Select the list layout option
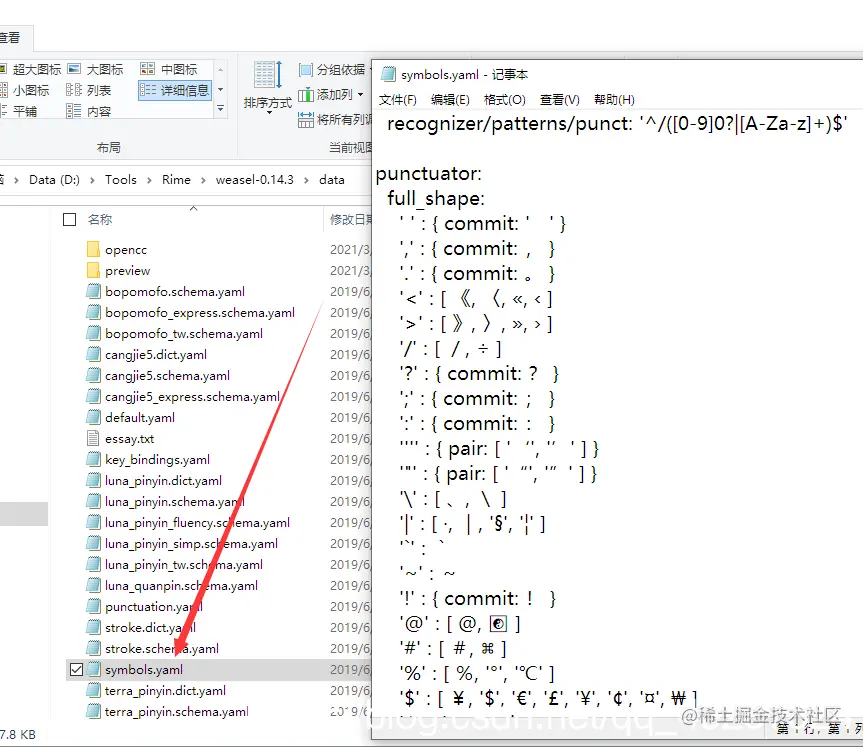The width and height of the screenshot is (863, 747). coord(89,90)
